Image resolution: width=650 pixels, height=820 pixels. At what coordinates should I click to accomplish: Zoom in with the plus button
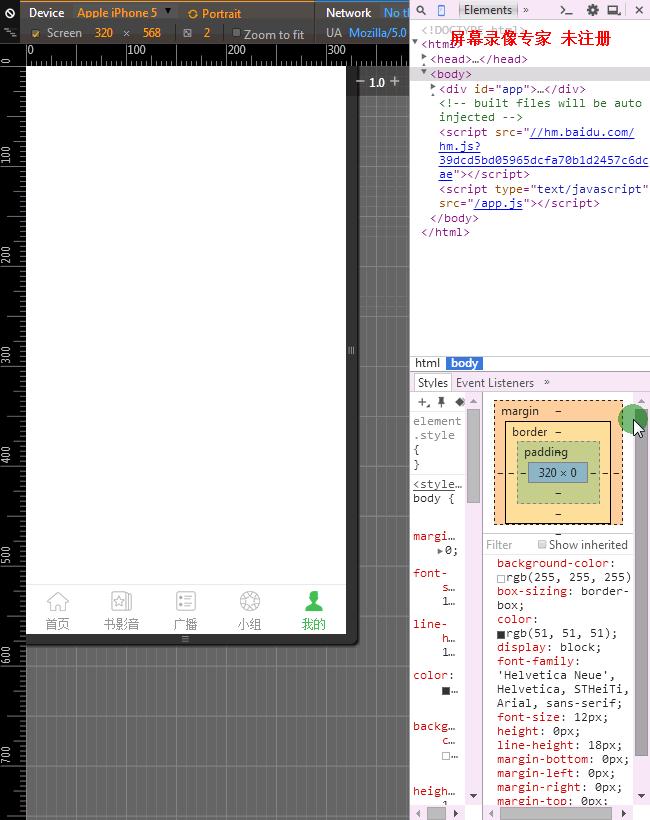point(395,81)
